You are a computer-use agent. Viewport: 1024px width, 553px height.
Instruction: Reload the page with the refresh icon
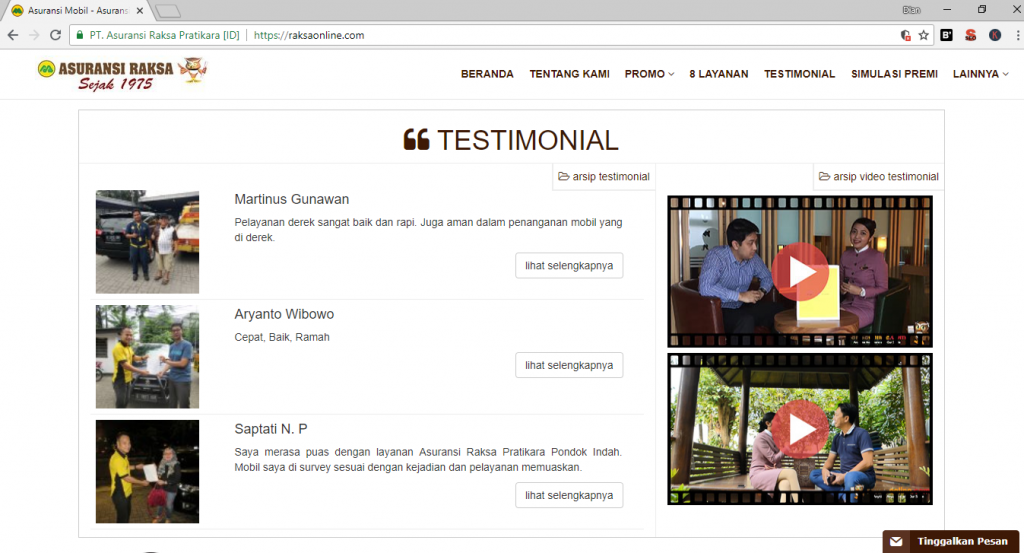[56, 35]
